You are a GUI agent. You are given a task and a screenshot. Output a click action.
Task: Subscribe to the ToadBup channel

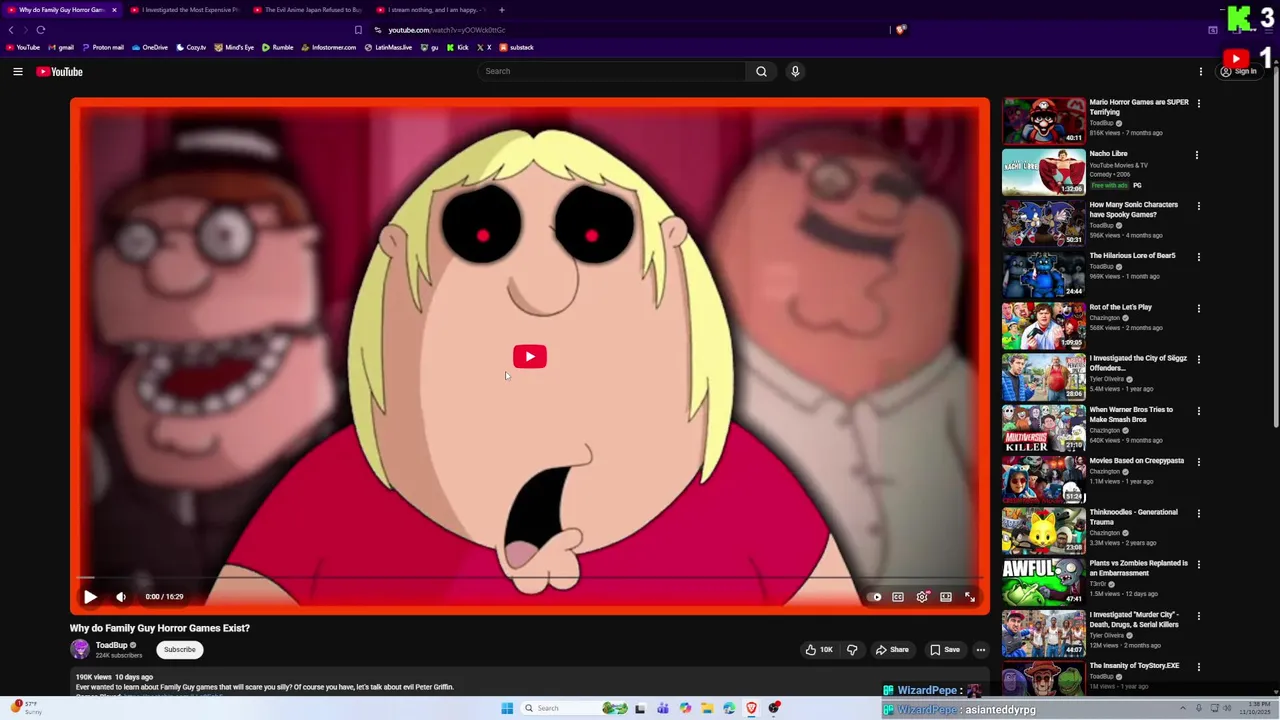pyautogui.click(x=180, y=649)
